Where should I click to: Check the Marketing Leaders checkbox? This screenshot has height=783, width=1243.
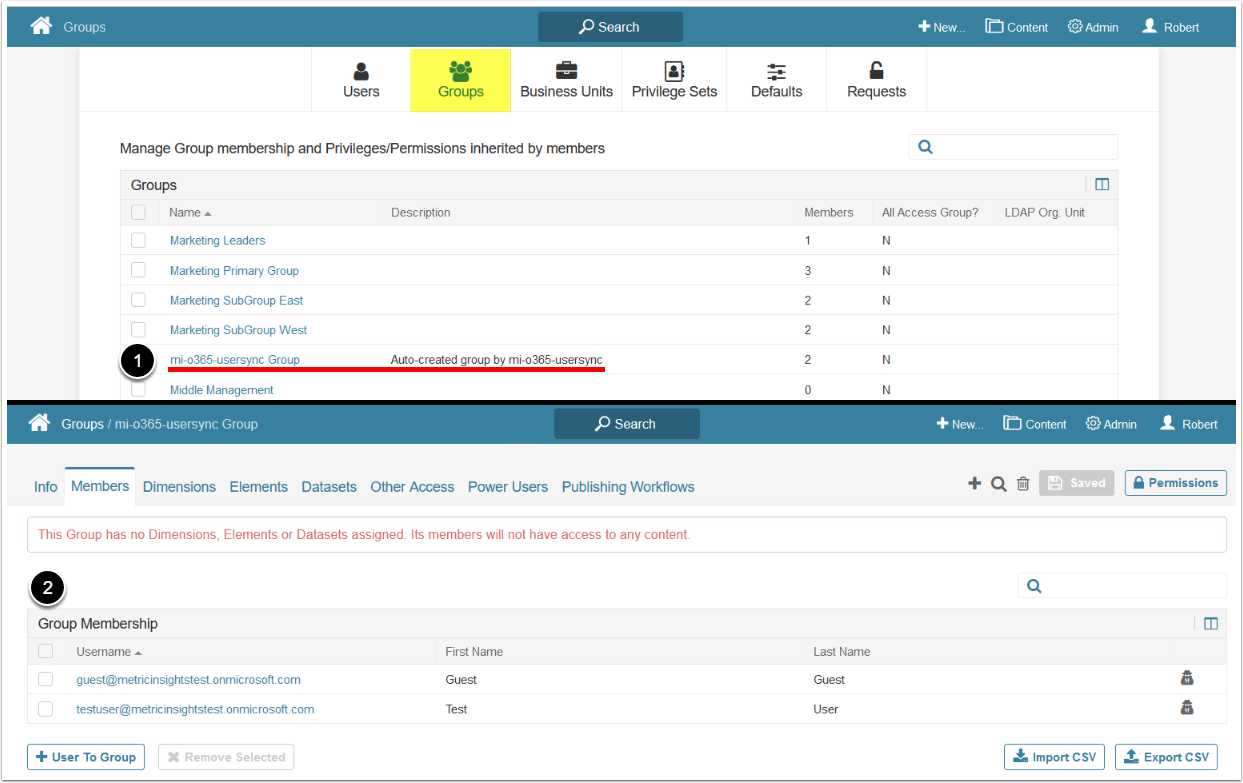click(138, 240)
